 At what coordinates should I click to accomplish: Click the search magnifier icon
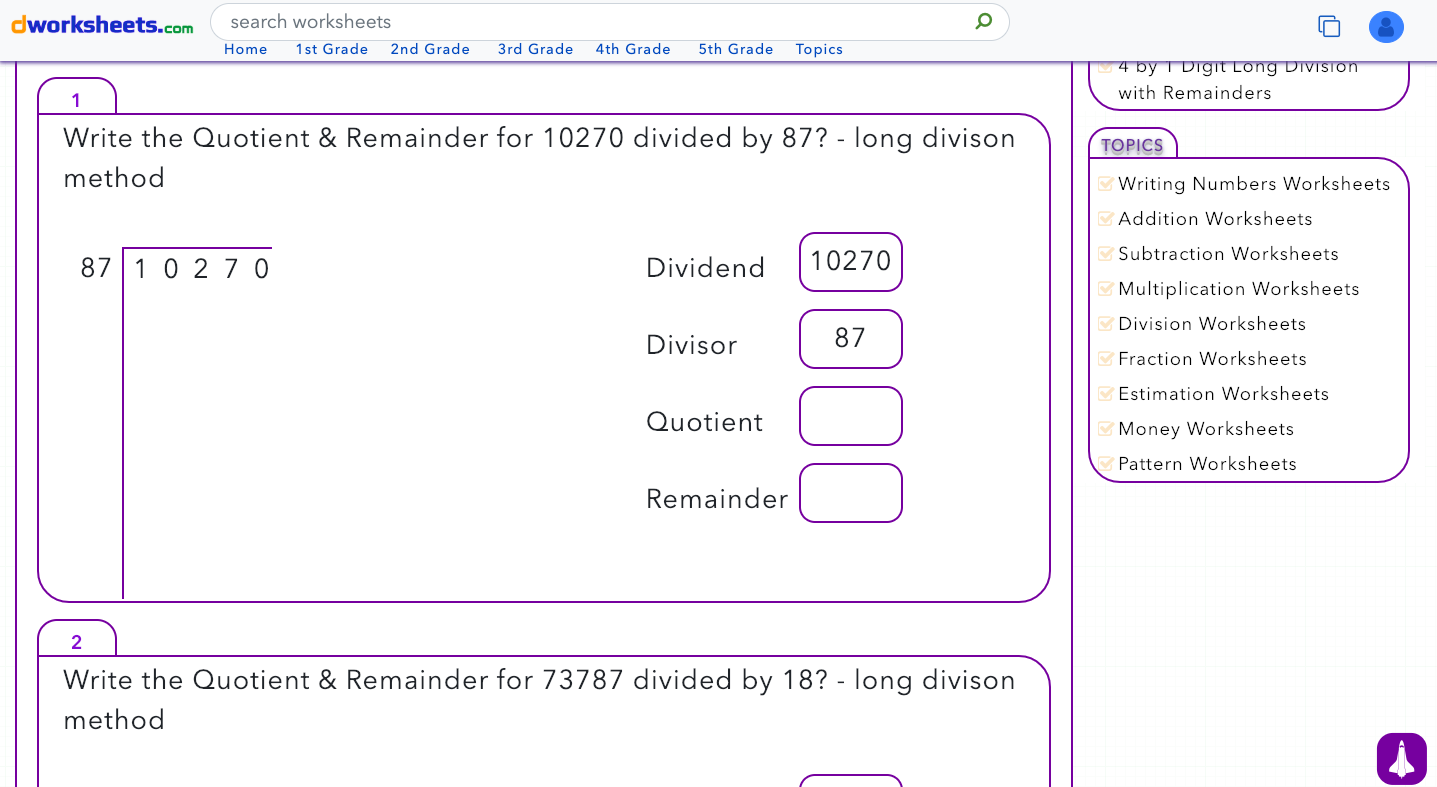tap(983, 21)
